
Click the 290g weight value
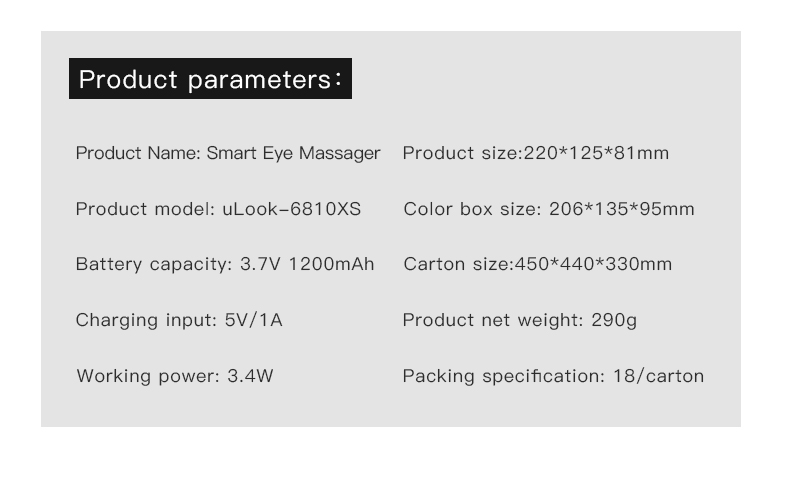(x=614, y=320)
